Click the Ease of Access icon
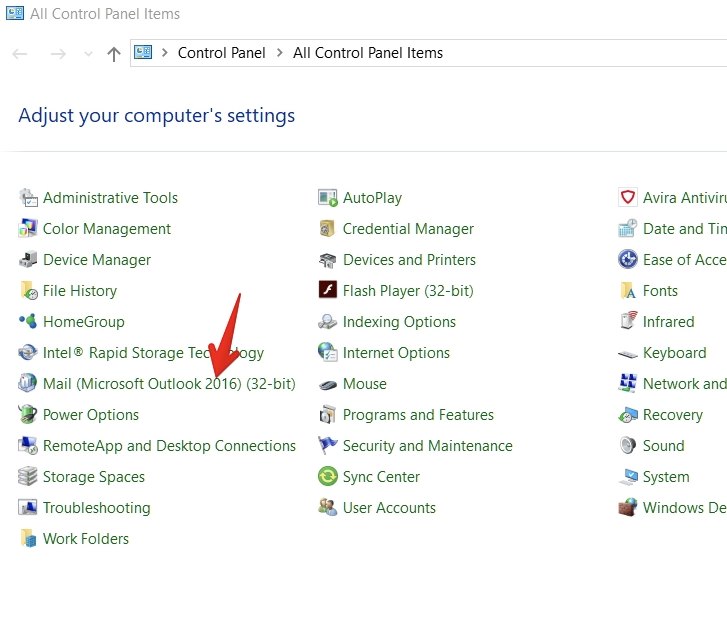Image resolution: width=727 pixels, height=618 pixels. pyautogui.click(x=628, y=259)
